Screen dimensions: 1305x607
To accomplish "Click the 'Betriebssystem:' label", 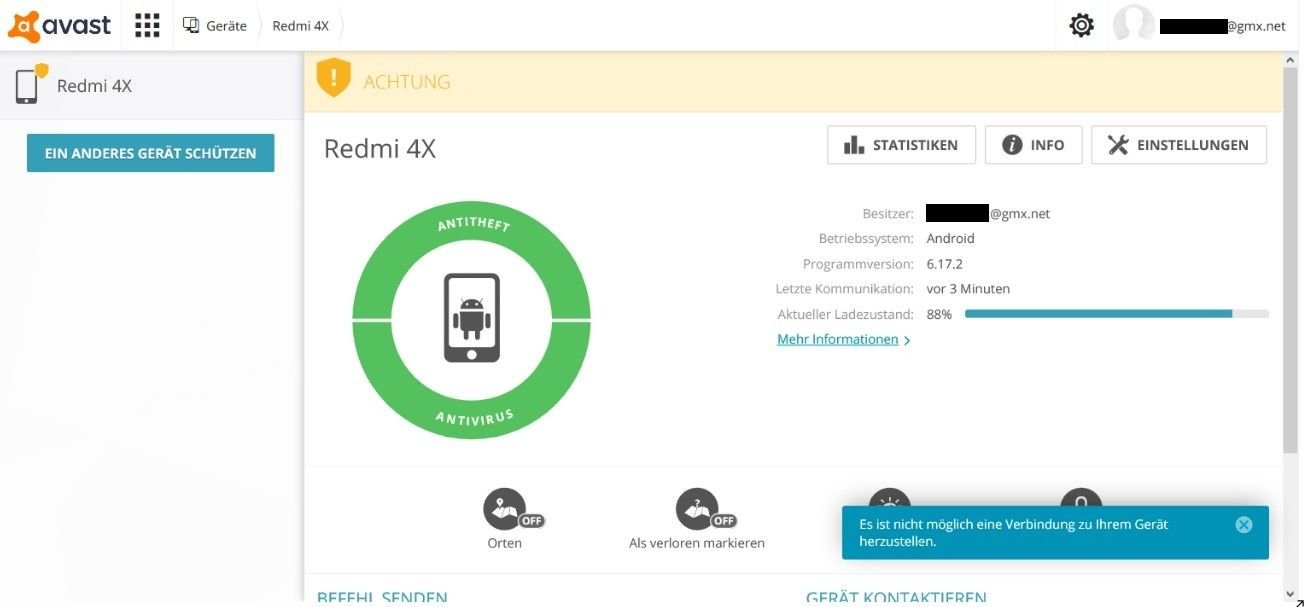I will tap(866, 239).
